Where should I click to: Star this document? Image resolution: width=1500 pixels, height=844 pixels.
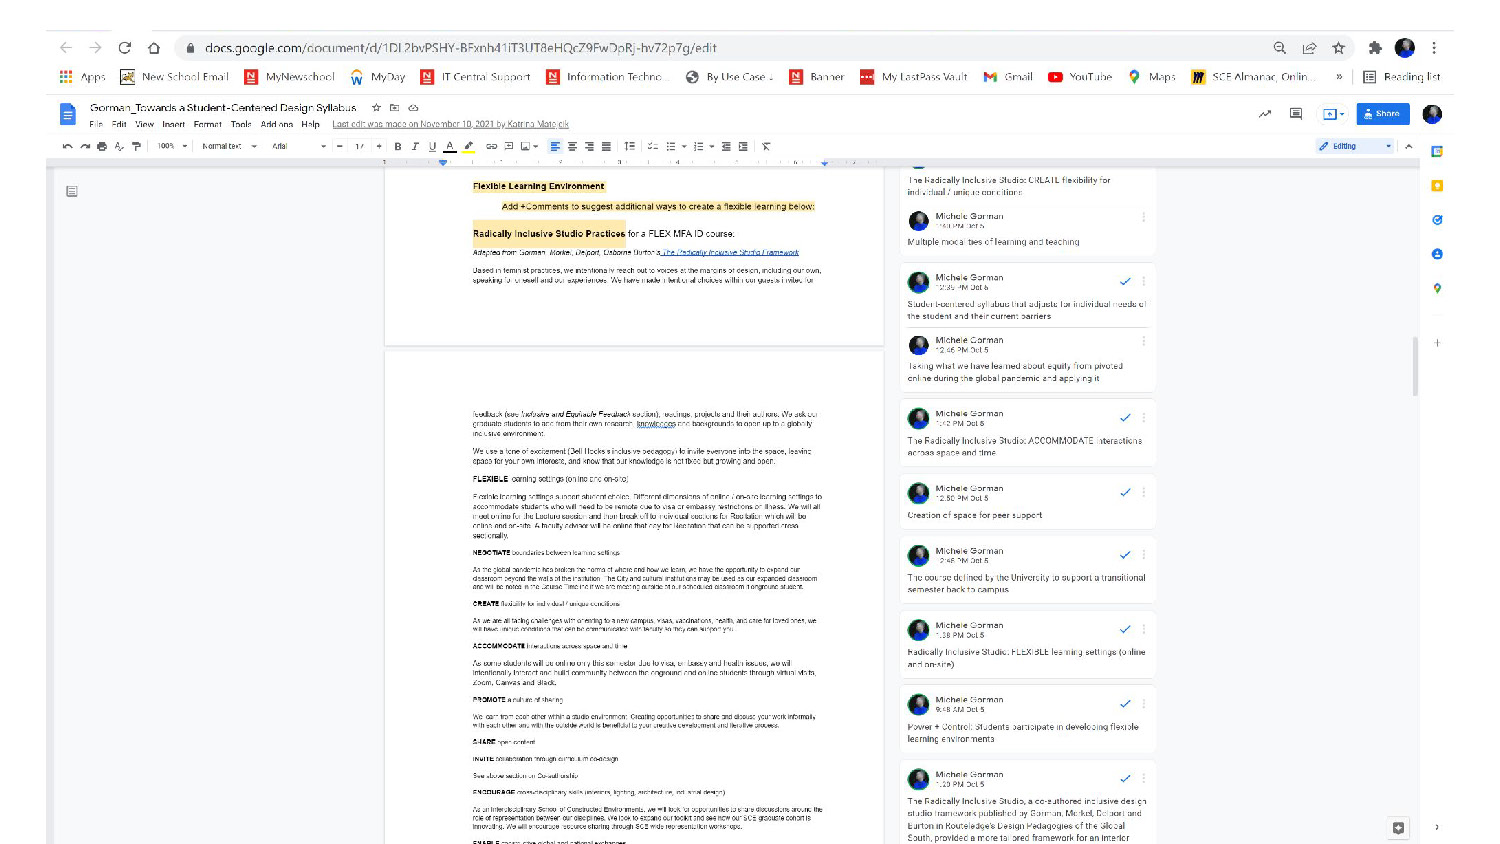(x=376, y=107)
